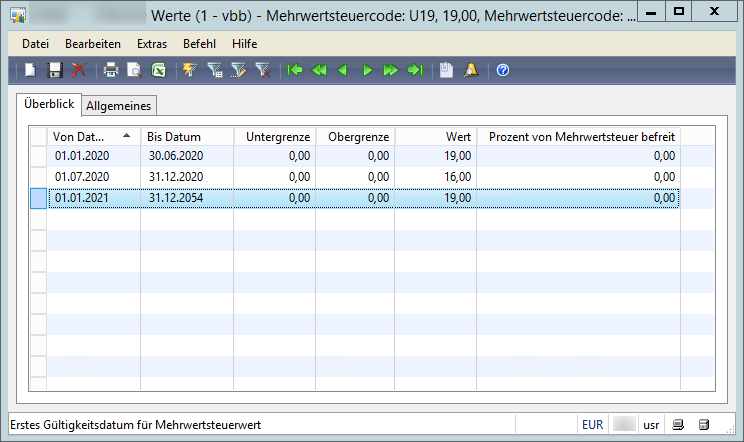Screen dimensions: 744x442
Task: Open the Befehl menu
Action: tap(199, 44)
